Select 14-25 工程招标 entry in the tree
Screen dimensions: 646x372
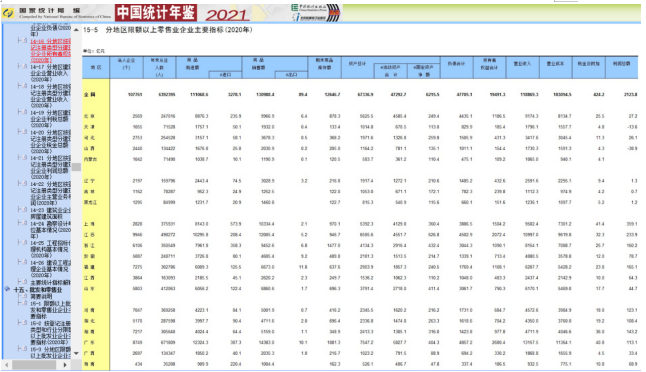pos(50,249)
